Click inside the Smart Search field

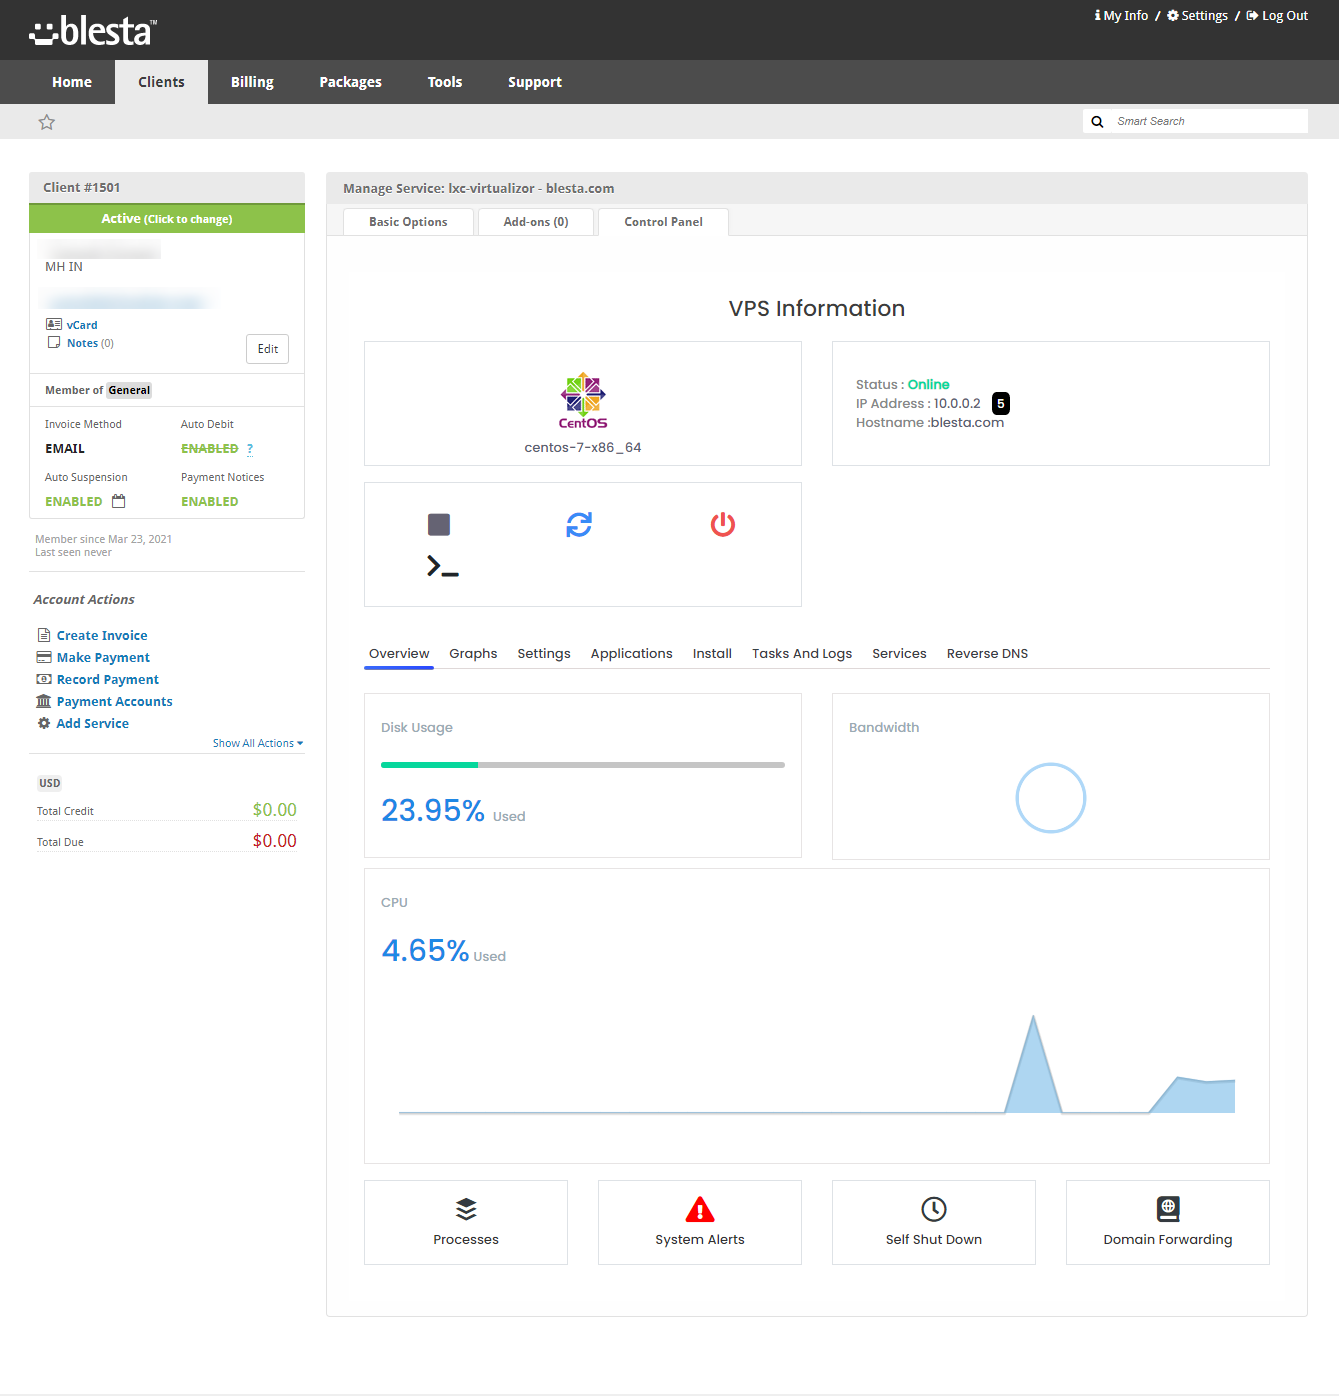click(x=1200, y=120)
